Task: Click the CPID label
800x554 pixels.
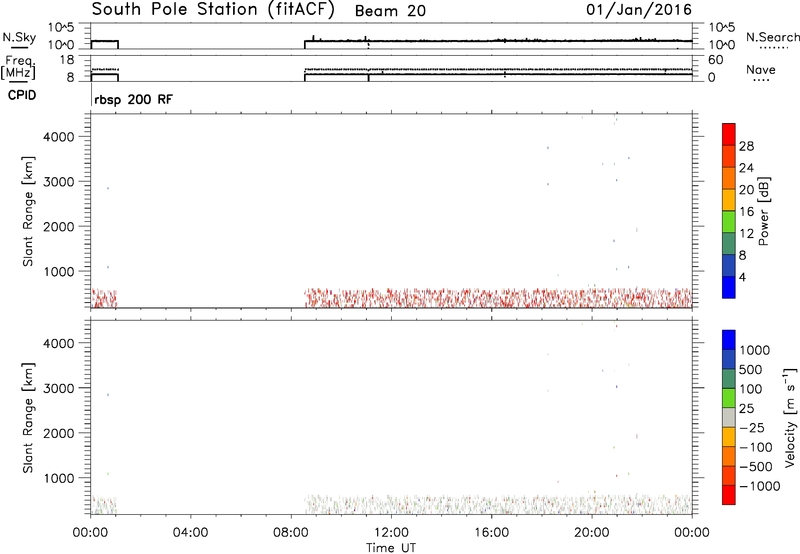Action: (22, 95)
